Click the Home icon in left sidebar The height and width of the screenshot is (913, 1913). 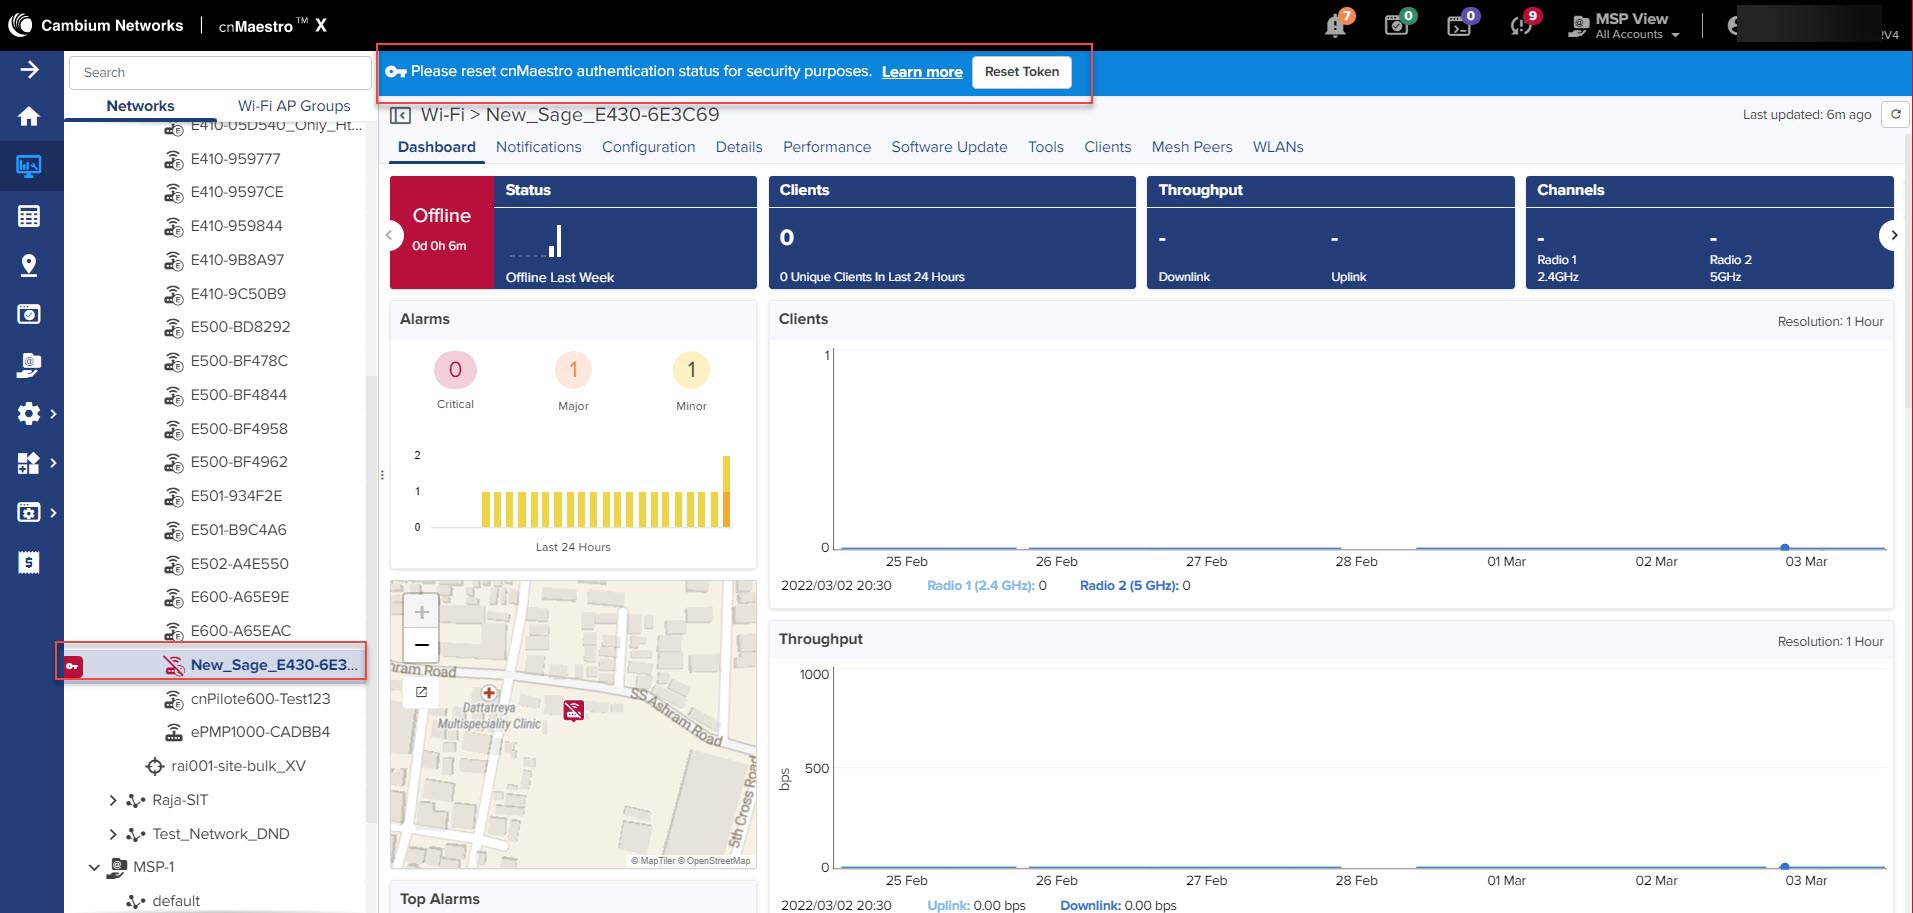29,117
